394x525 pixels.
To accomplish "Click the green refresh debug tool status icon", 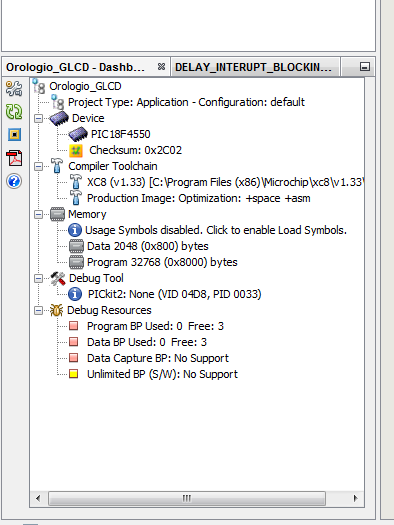I will point(14,111).
